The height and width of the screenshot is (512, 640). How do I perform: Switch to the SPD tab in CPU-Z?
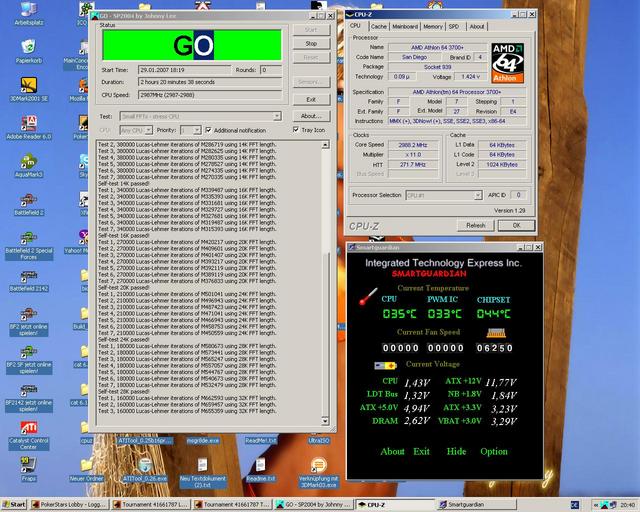point(454,27)
